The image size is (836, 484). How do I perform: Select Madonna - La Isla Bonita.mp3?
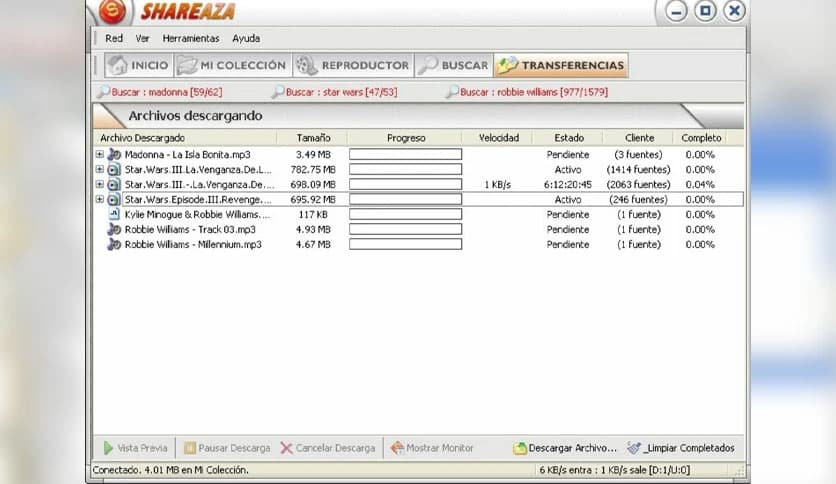pos(187,155)
